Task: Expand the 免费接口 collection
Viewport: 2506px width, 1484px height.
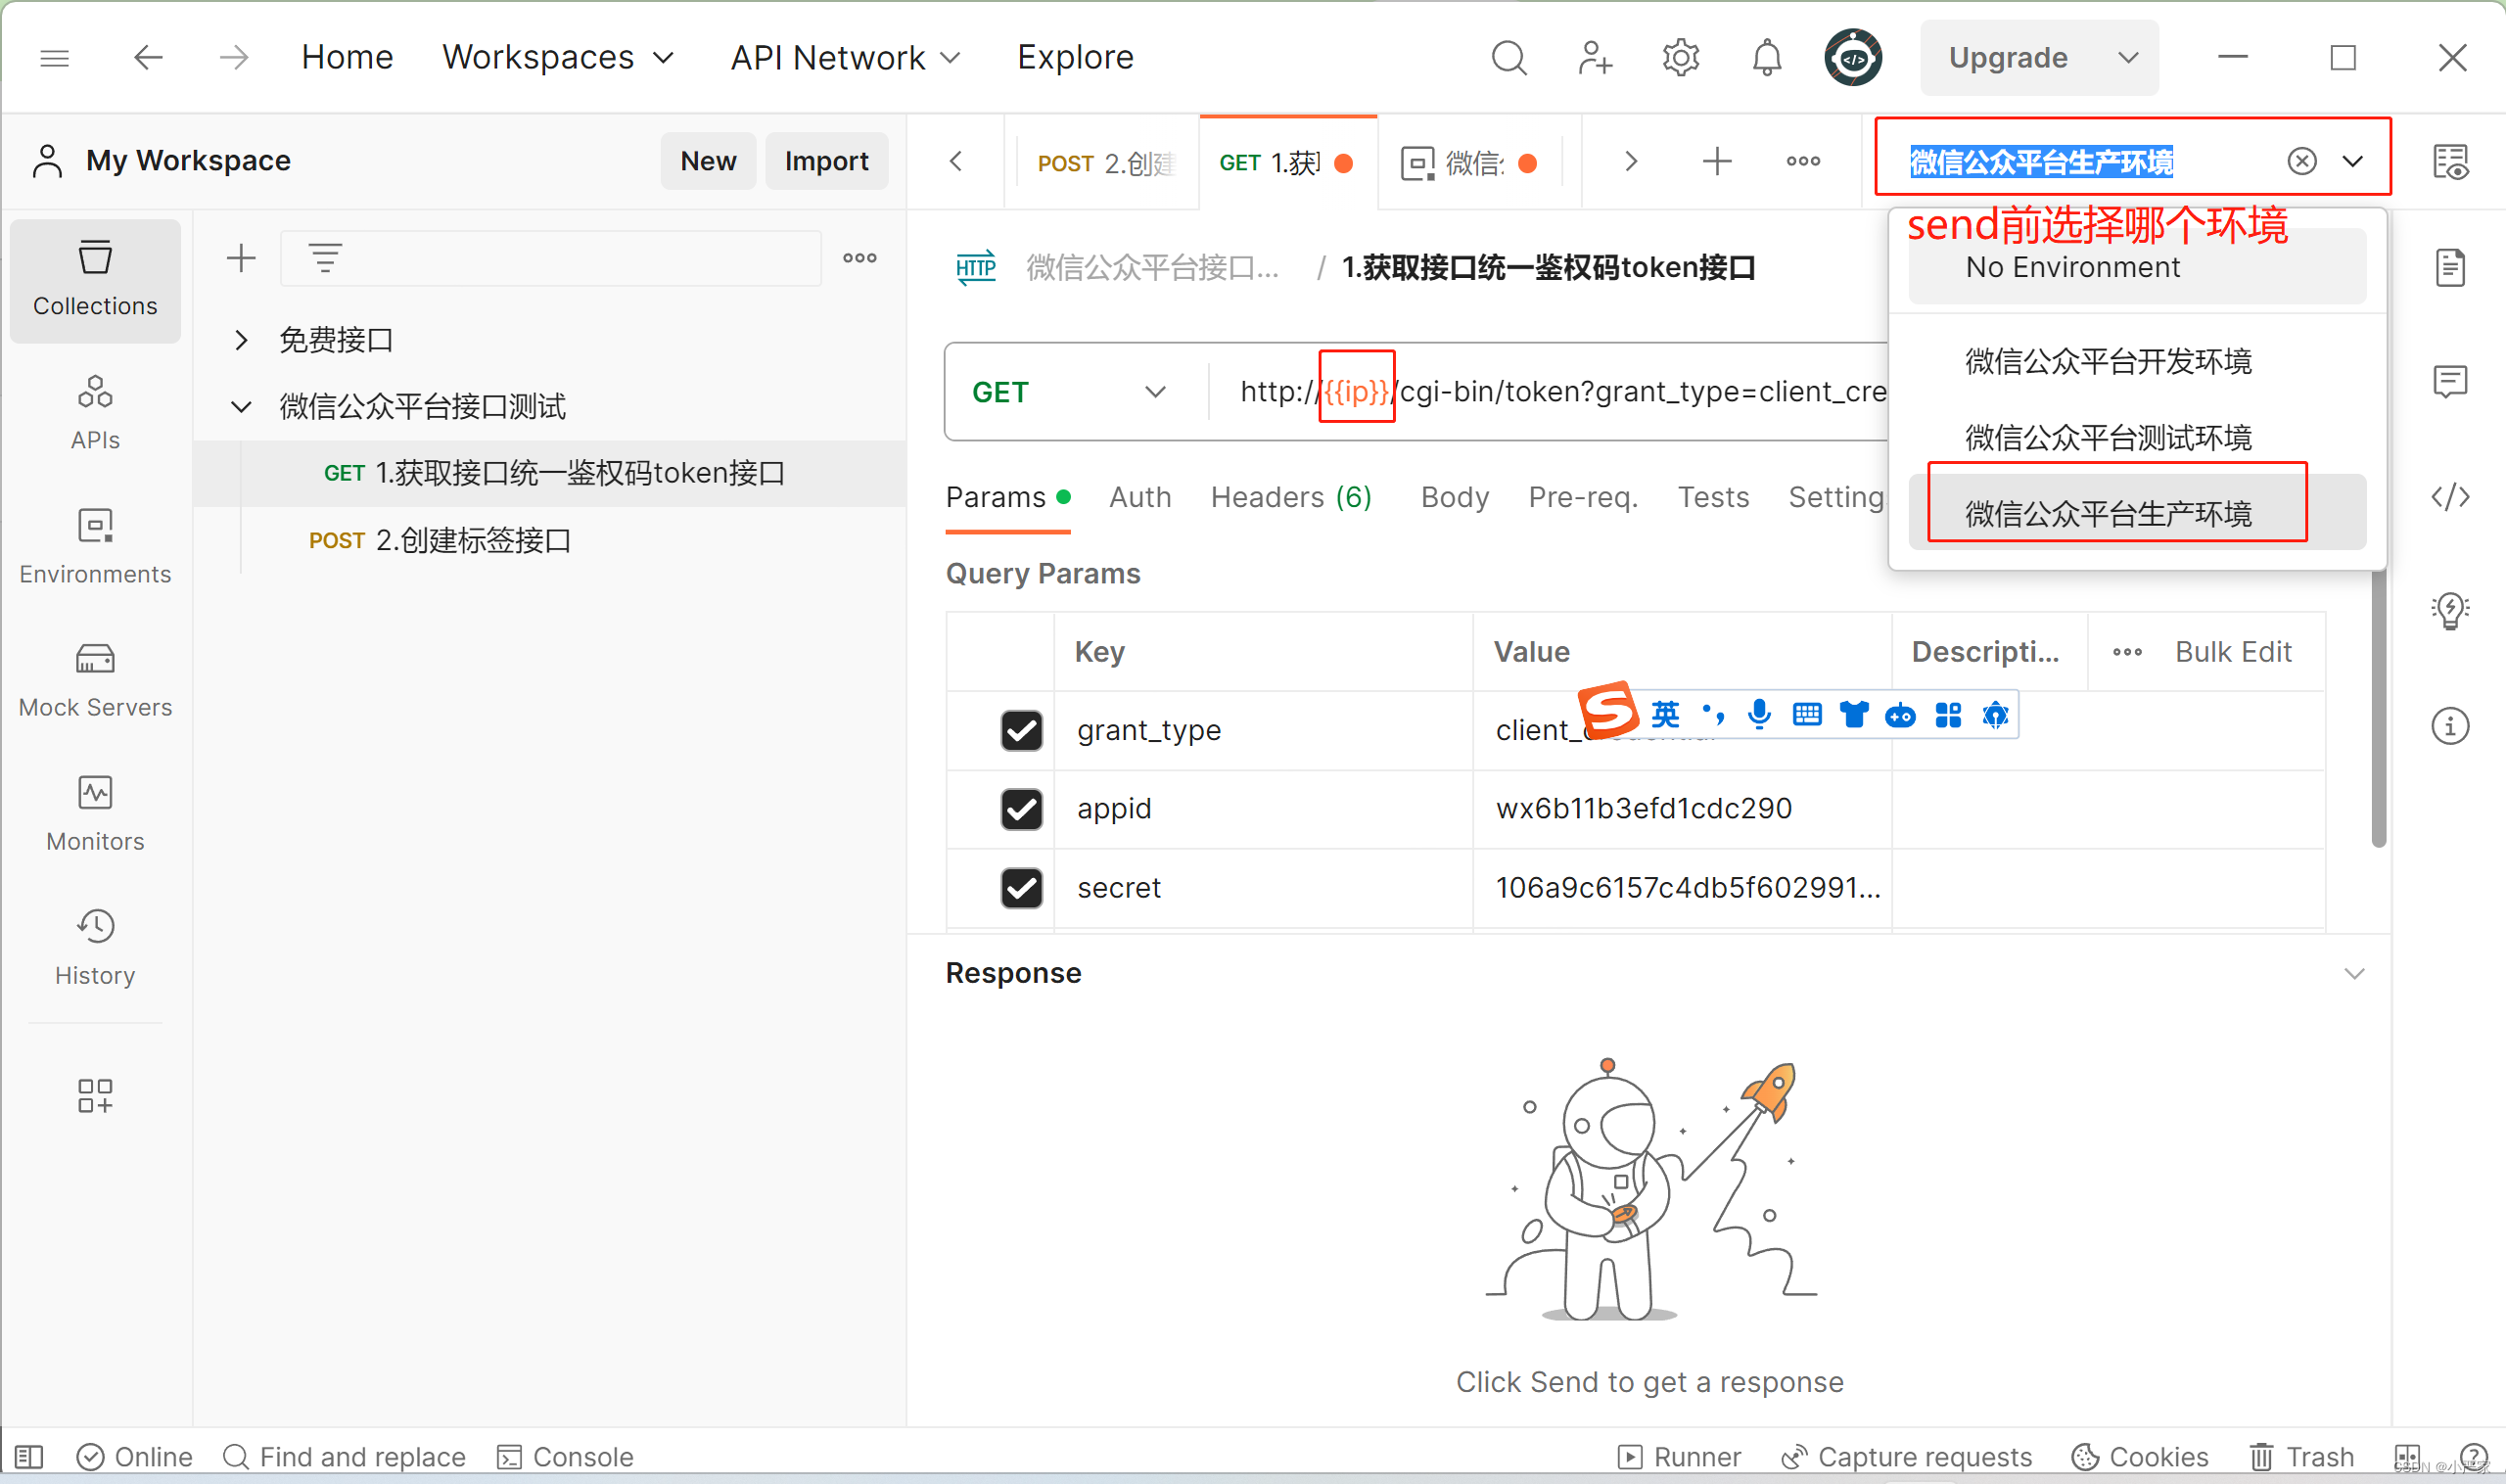Action: [241, 340]
